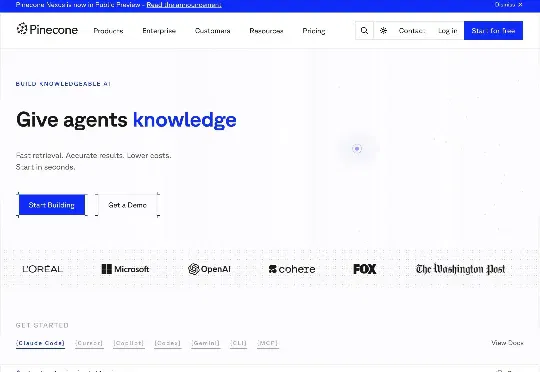Click the Start for free button
This screenshot has height=372, width=540.
pyautogui.click(x=493, y=31)
